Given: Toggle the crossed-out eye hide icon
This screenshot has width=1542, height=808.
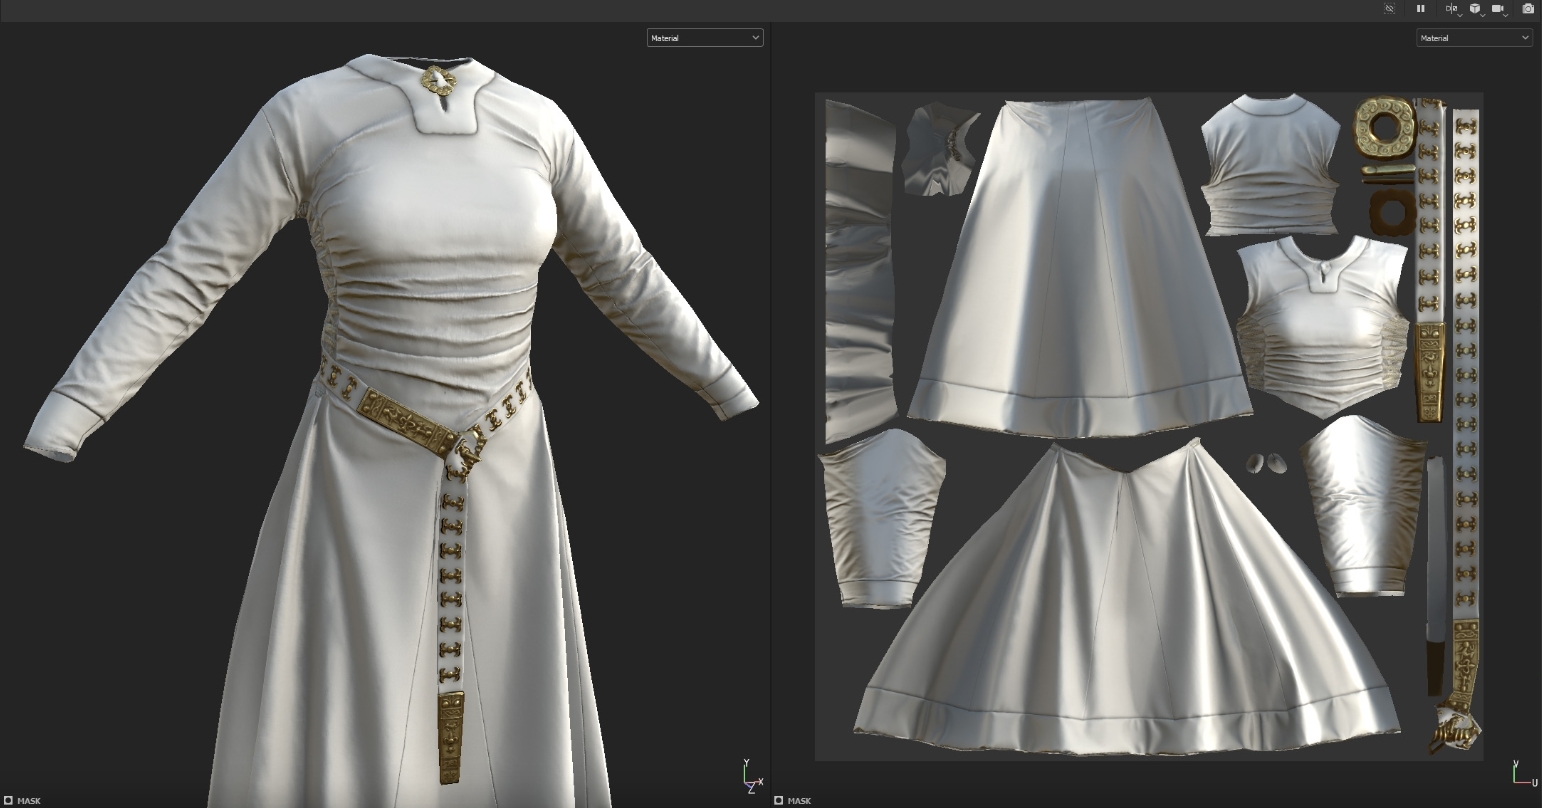Looking at the screenshot, I should [x=1389, y=9].
